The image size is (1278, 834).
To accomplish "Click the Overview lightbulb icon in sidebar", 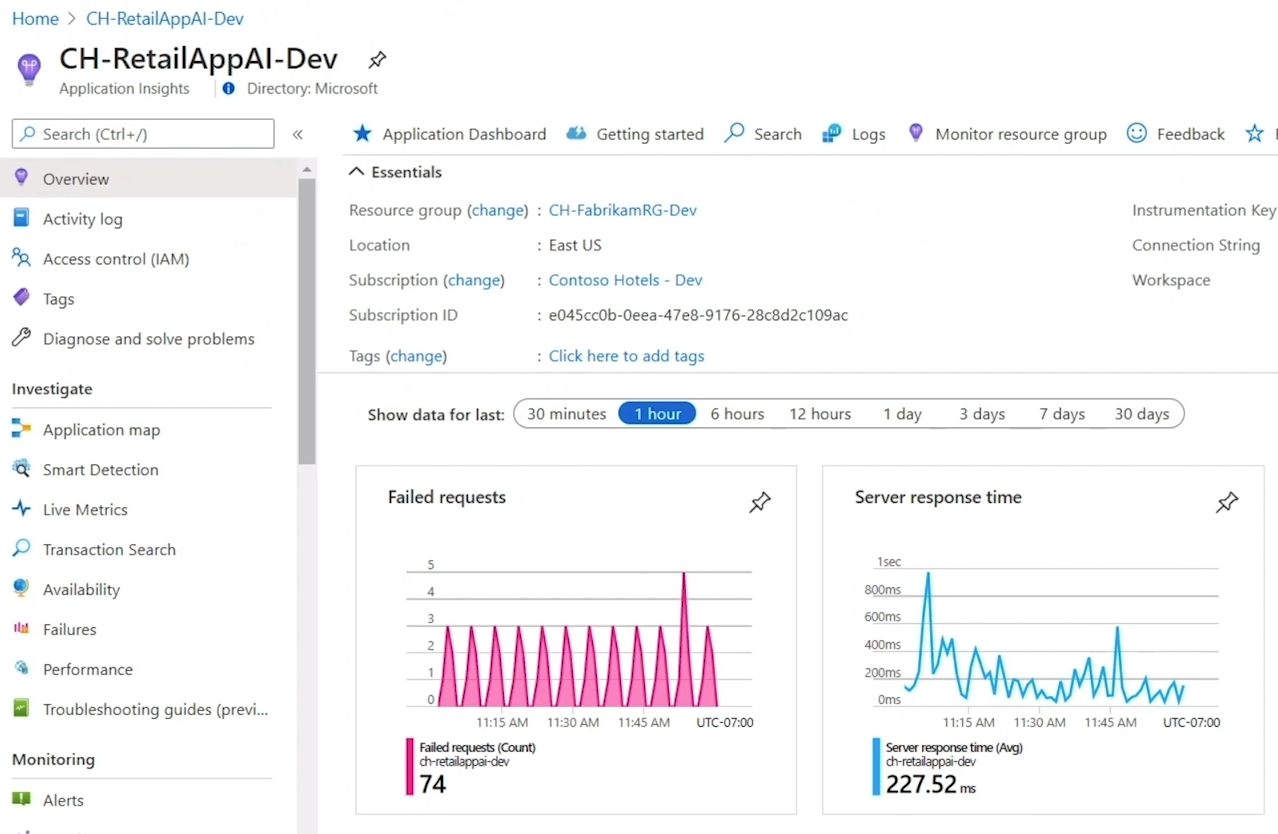I will [x=21, y=178].
